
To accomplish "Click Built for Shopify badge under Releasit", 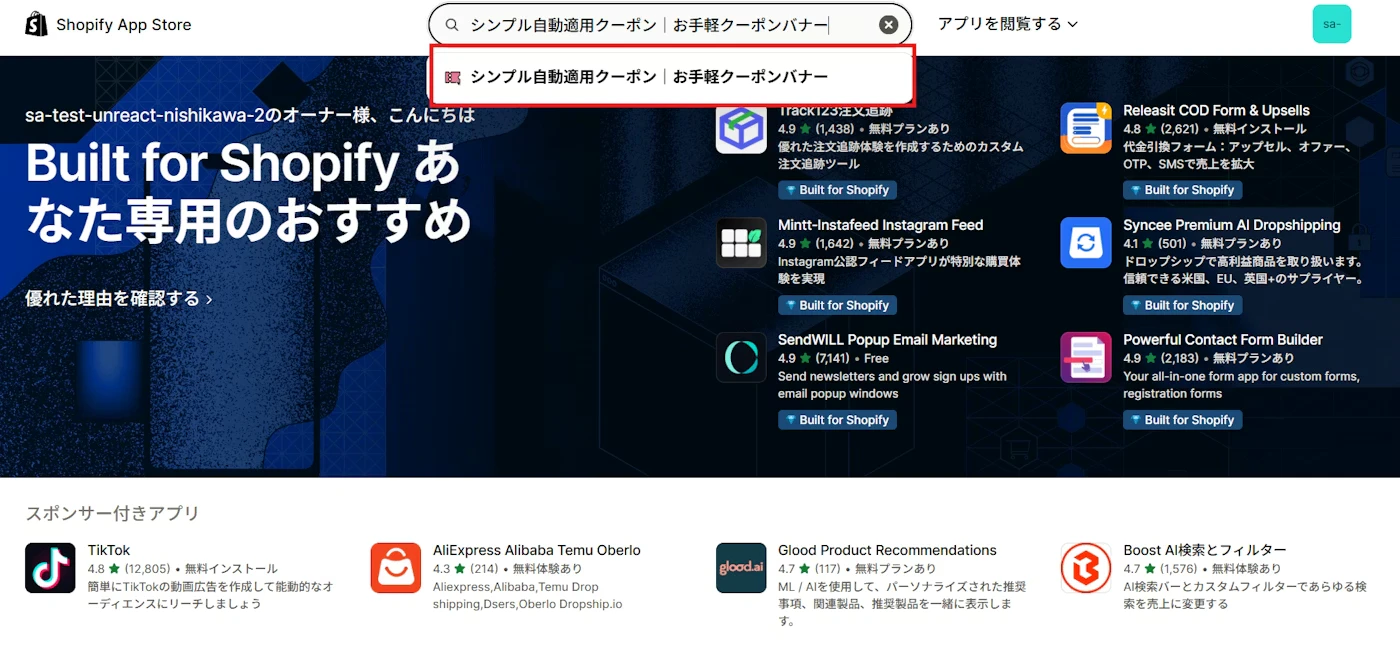I will click(1182, 190).
